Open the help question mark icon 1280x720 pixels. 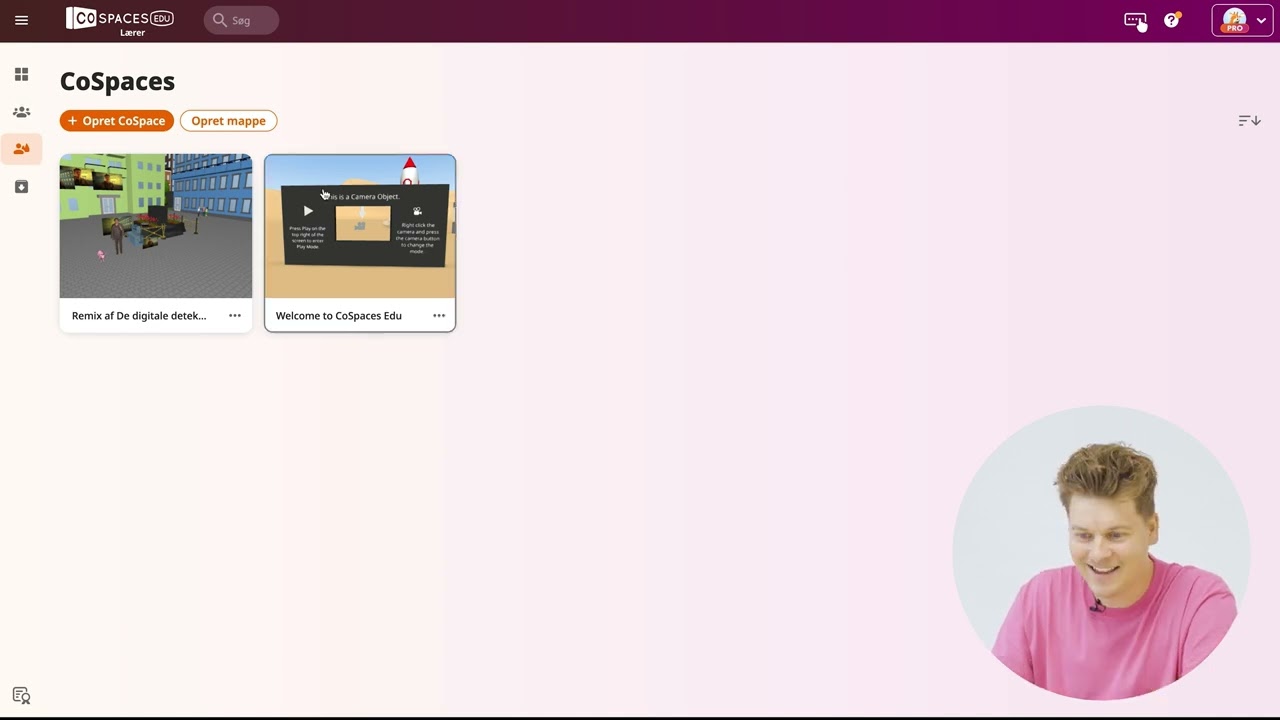(1172, 20)
